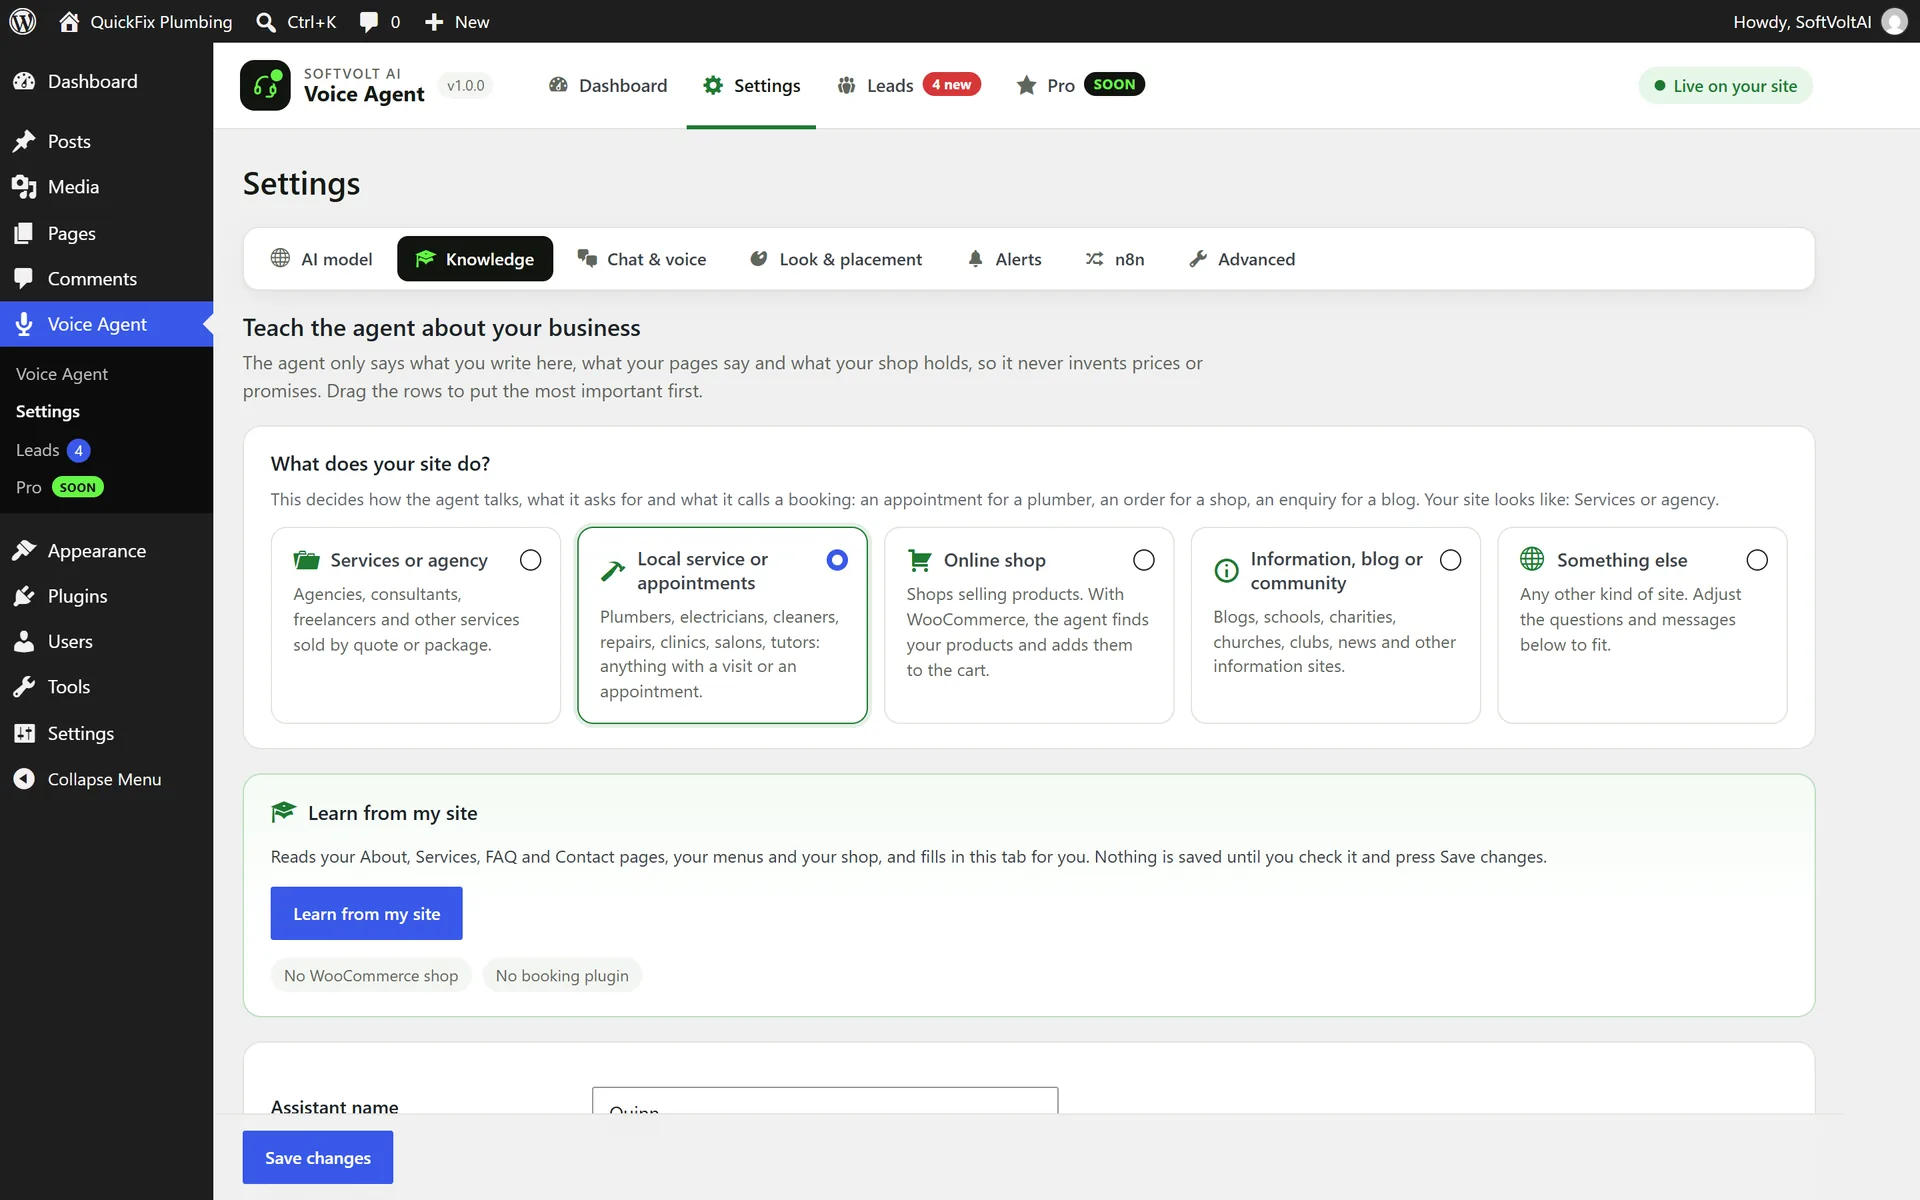The width and height of the screenshot is (1920, 1200).
Task: Click the Pages icon in sidebar
Action: pos(24,233)
